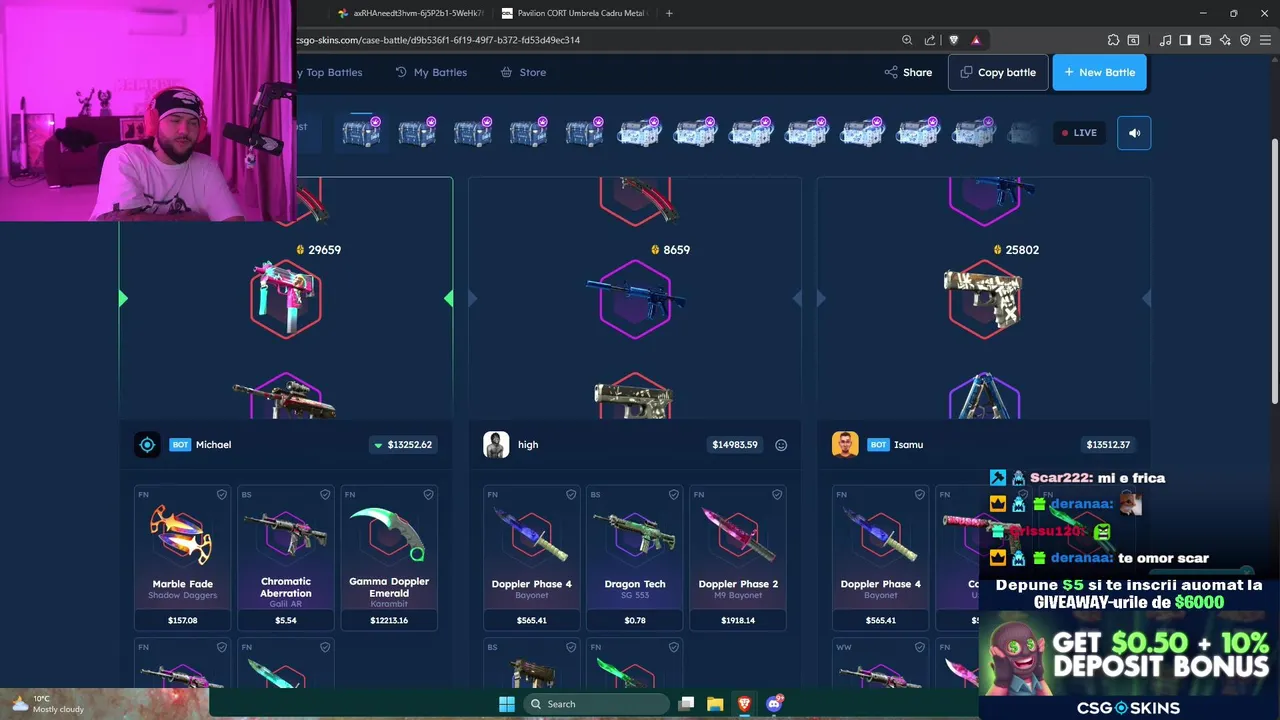Click the Copy battle button
The width and height of the screenshot is (1280, 720).
pyautogui.click(x=998, y=72)
